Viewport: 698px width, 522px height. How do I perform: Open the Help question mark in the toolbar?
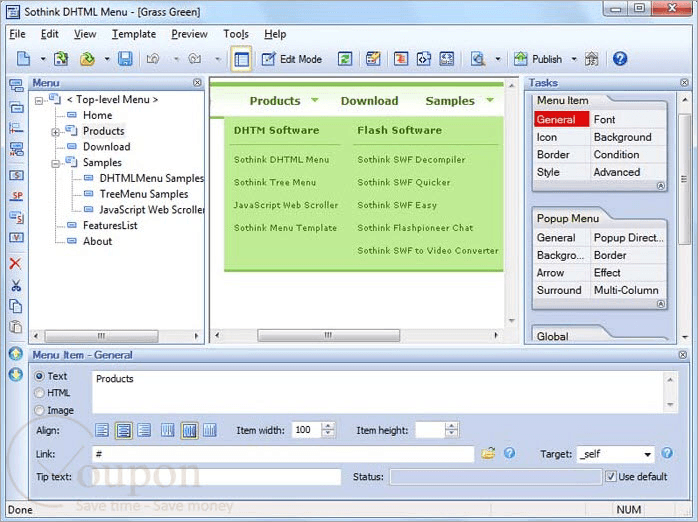coord(620,59)
